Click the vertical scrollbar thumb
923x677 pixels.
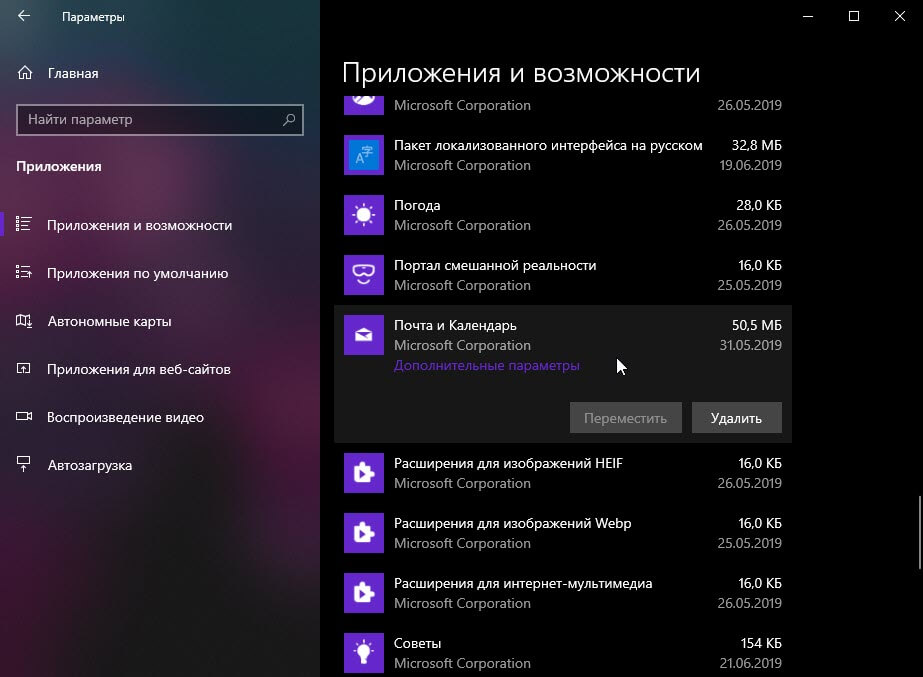[919, 533]
